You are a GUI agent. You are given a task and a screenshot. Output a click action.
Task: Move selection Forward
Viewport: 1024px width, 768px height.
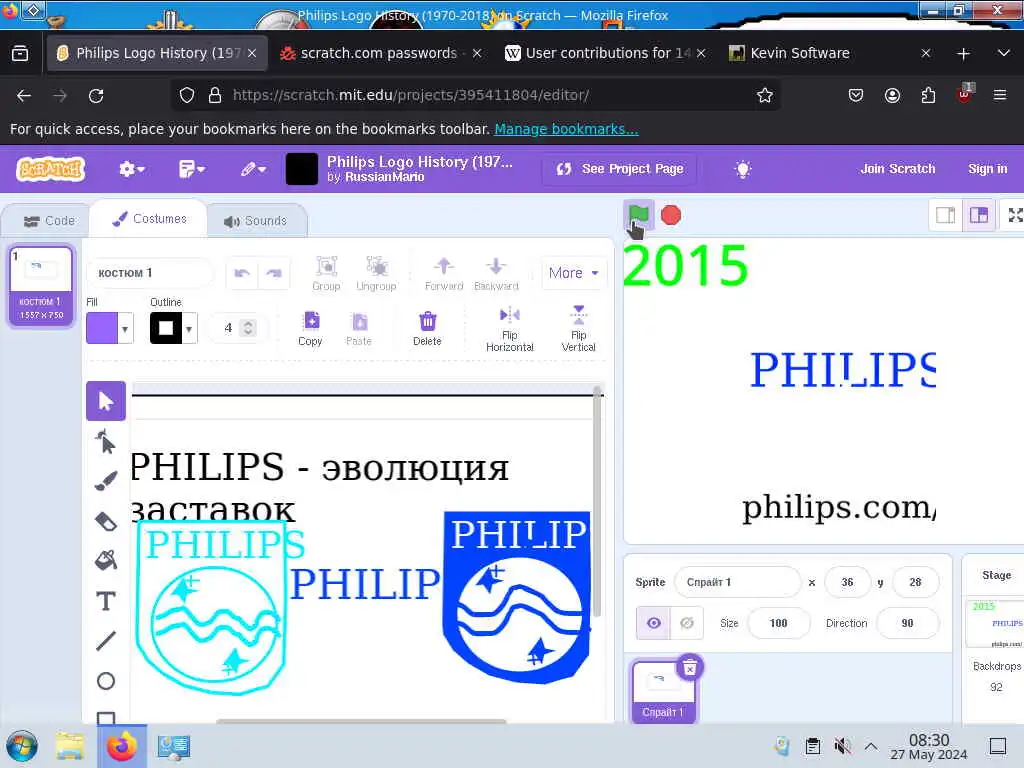tap(444, 273)
